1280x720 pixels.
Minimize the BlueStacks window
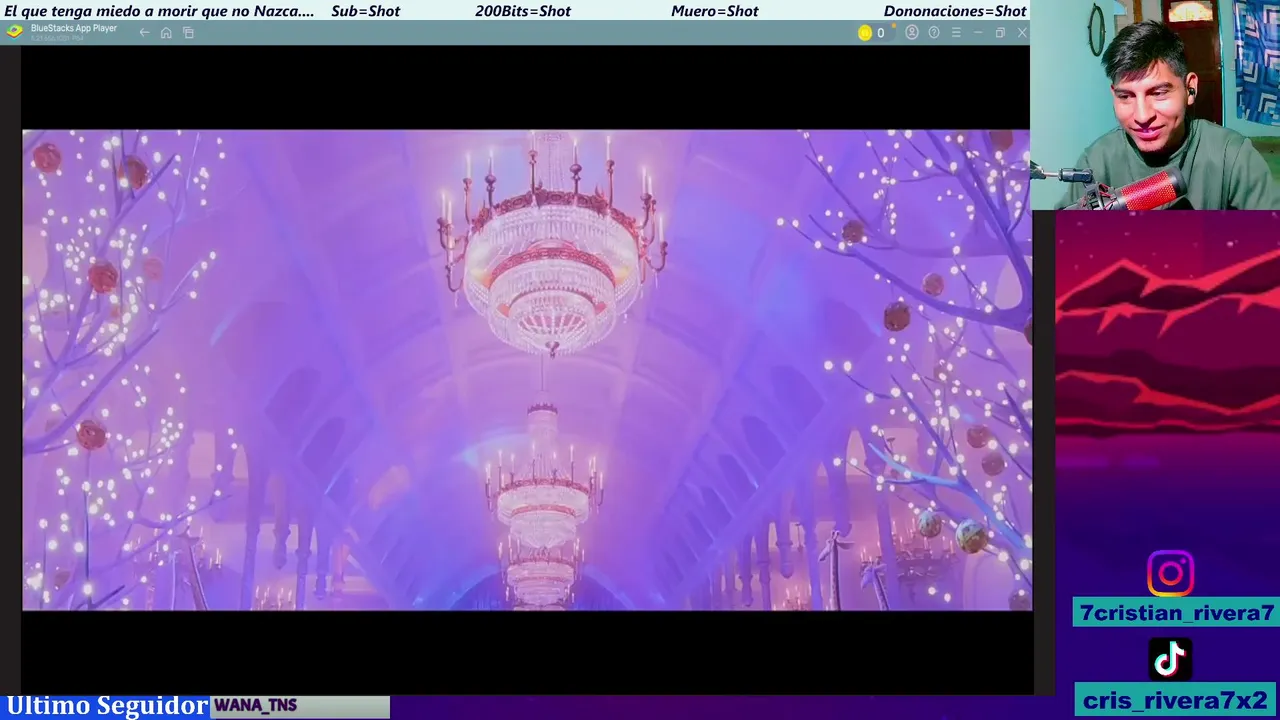tap(978, 33)
